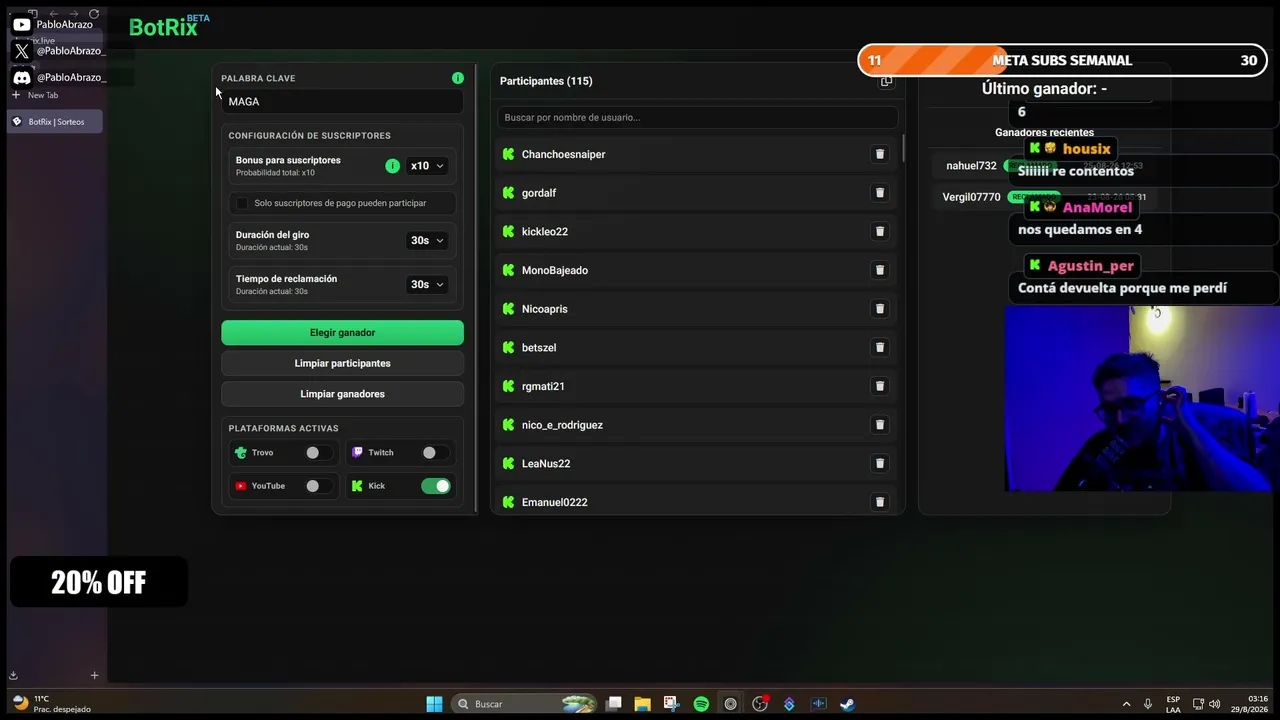Delete rgmati21 with its trash icon
The width and height of the screenshot is (1280, 720).
(880, 386)
